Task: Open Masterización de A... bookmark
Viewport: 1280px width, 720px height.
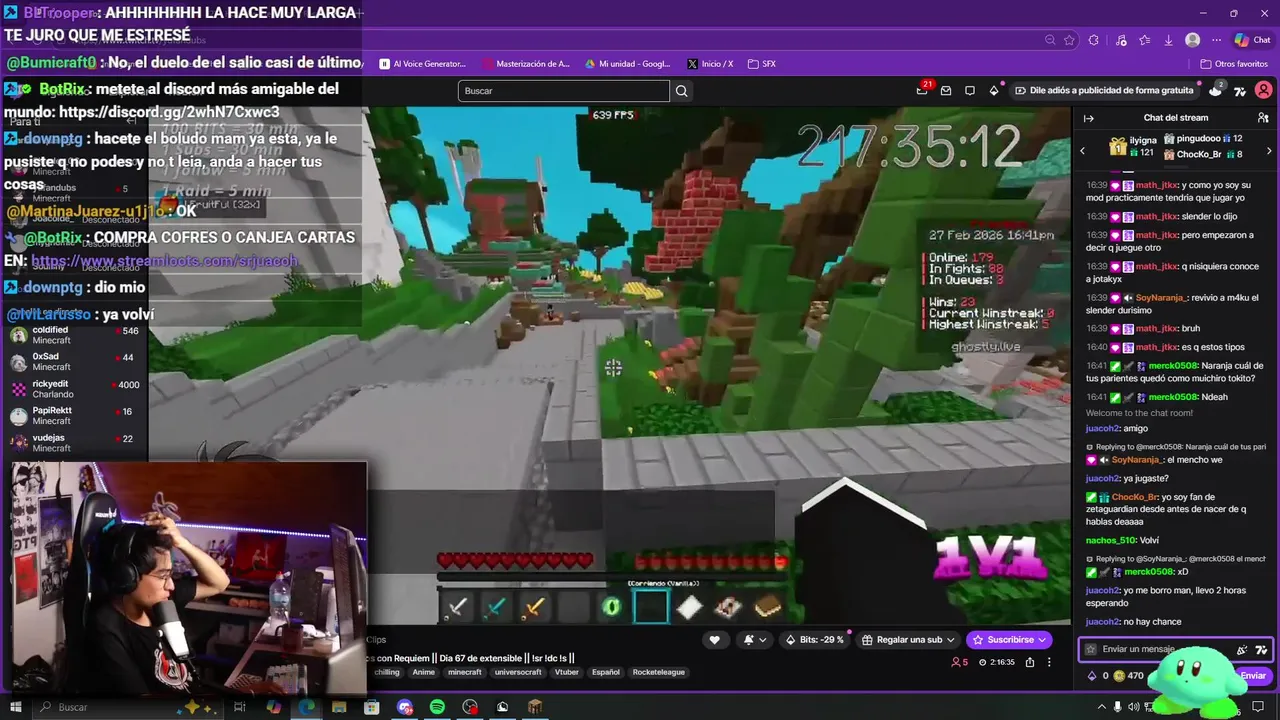Action: 525,64
